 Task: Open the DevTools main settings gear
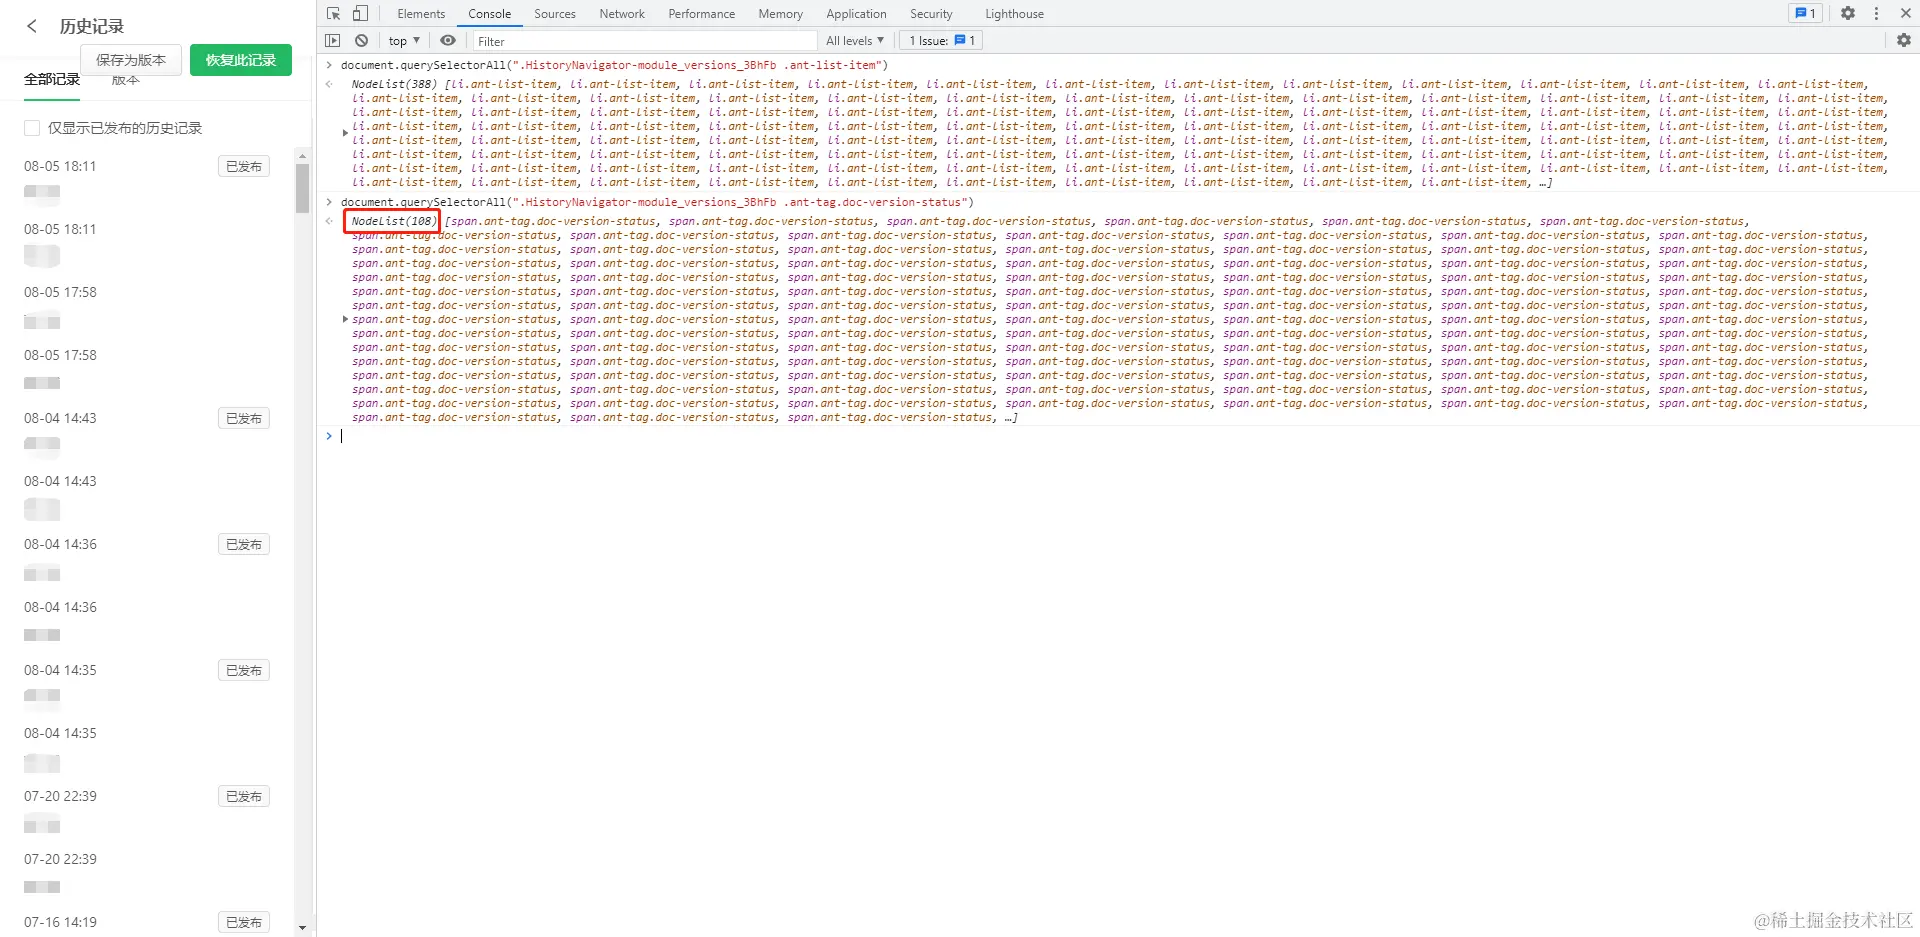tap(1848, 13)
